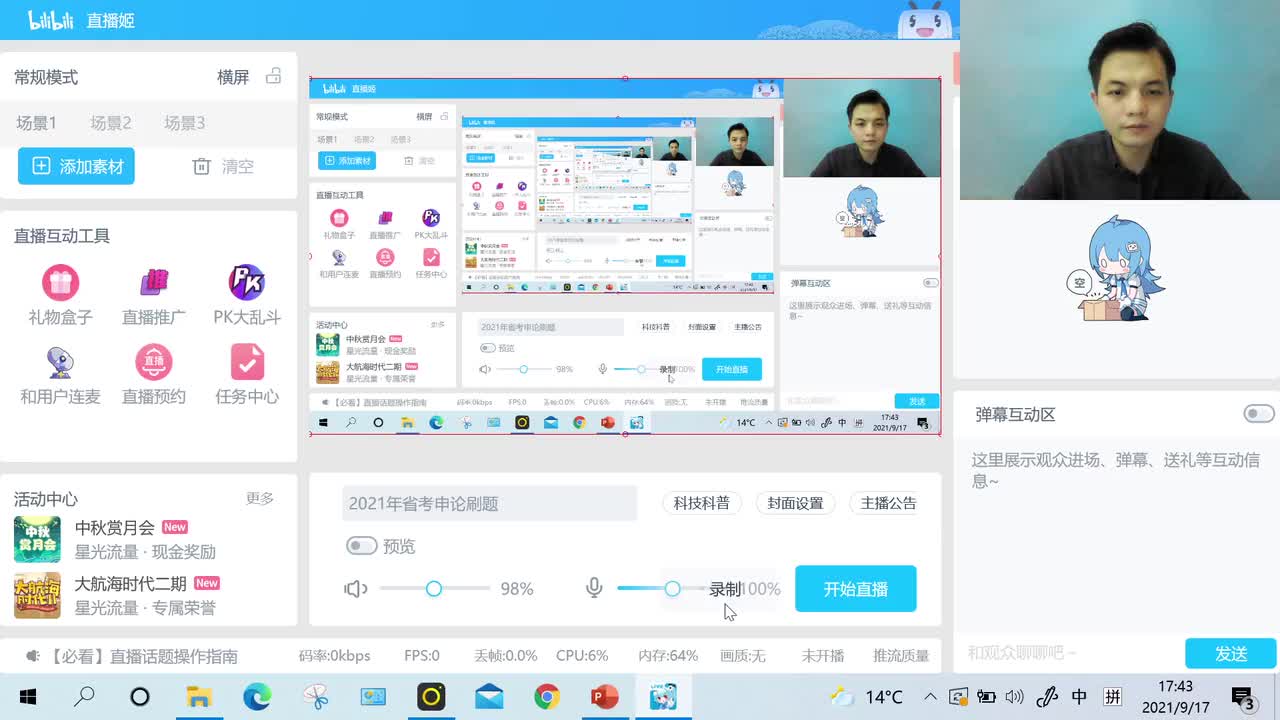This screenshot has width=1280, height=720.
Task: Click the system volume tray icon
Action: 1014,697
